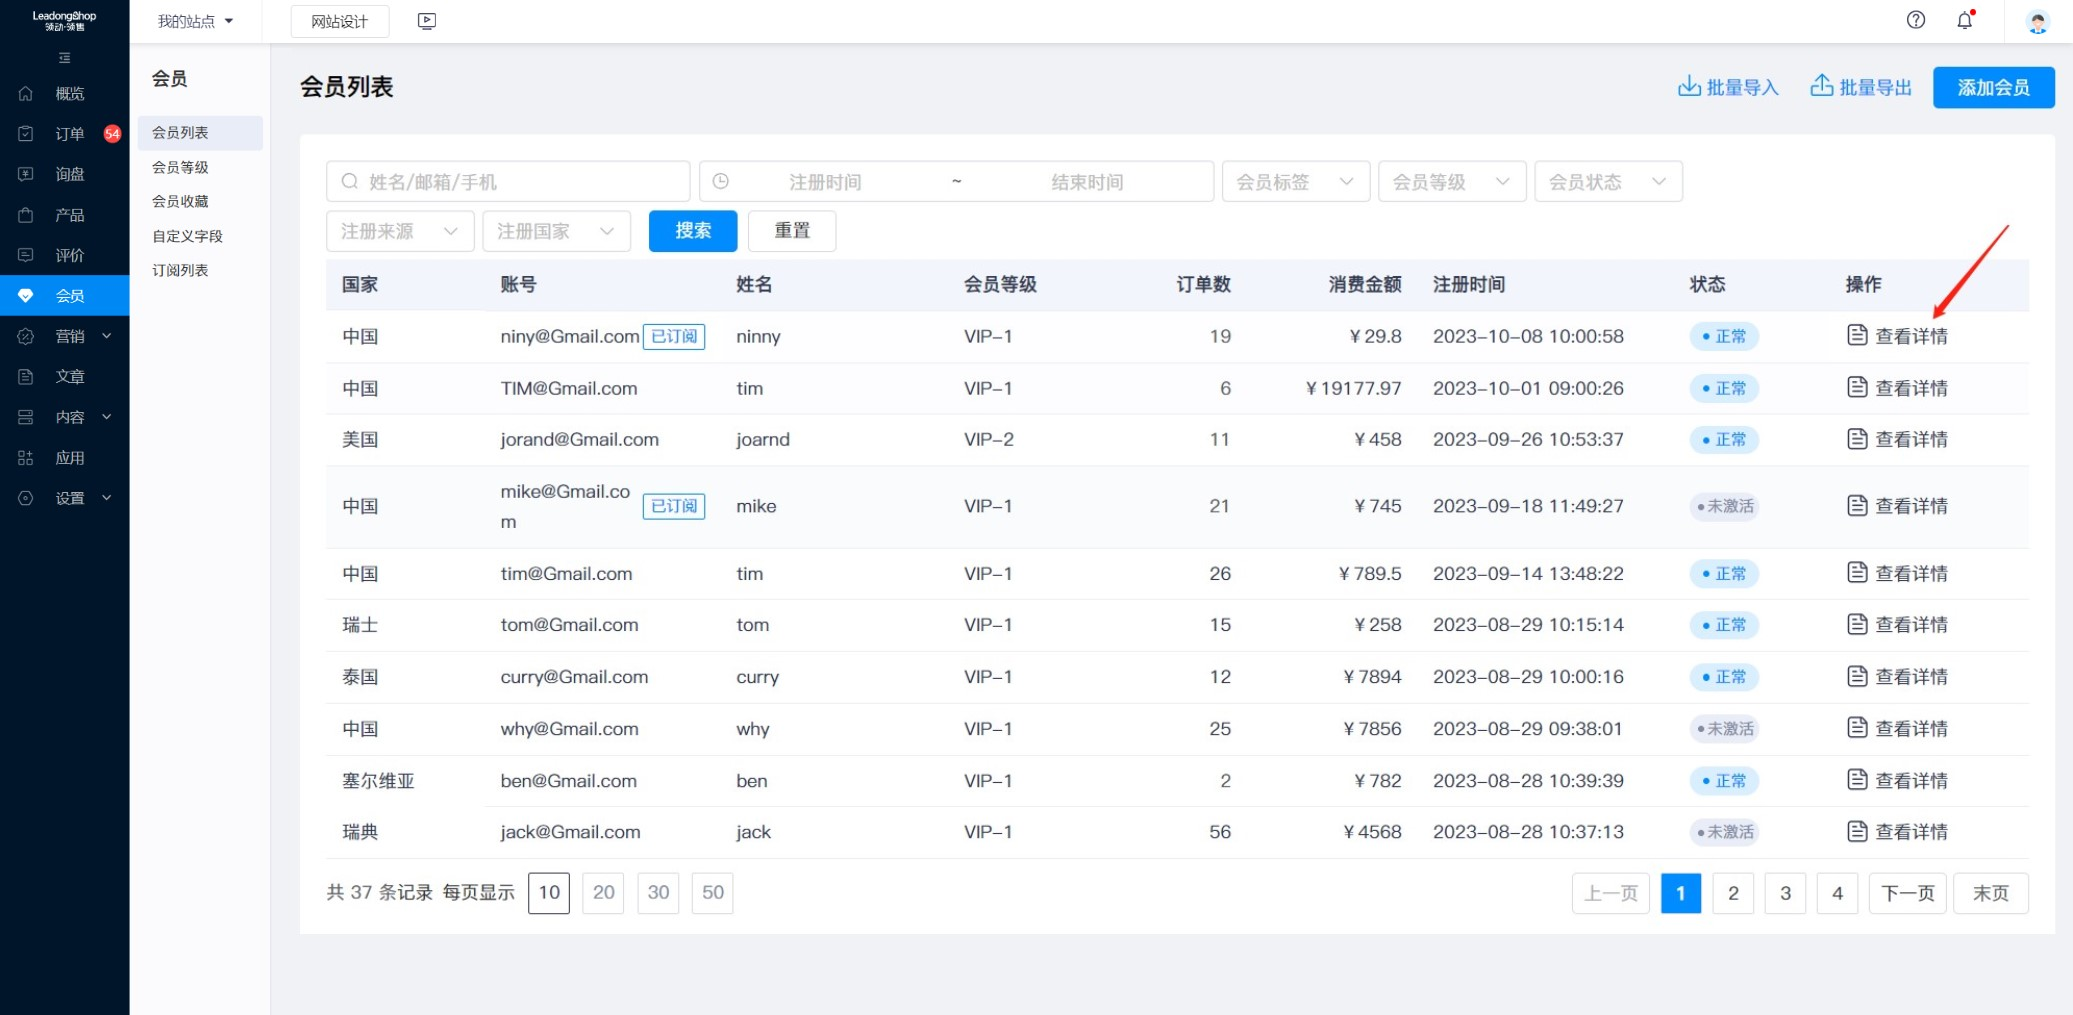Image resolution: width=2073 pixels, height=1015 pixels.
Task: Click the batch import download icon
Action: pyautogui.click(x=1688, y=87)
